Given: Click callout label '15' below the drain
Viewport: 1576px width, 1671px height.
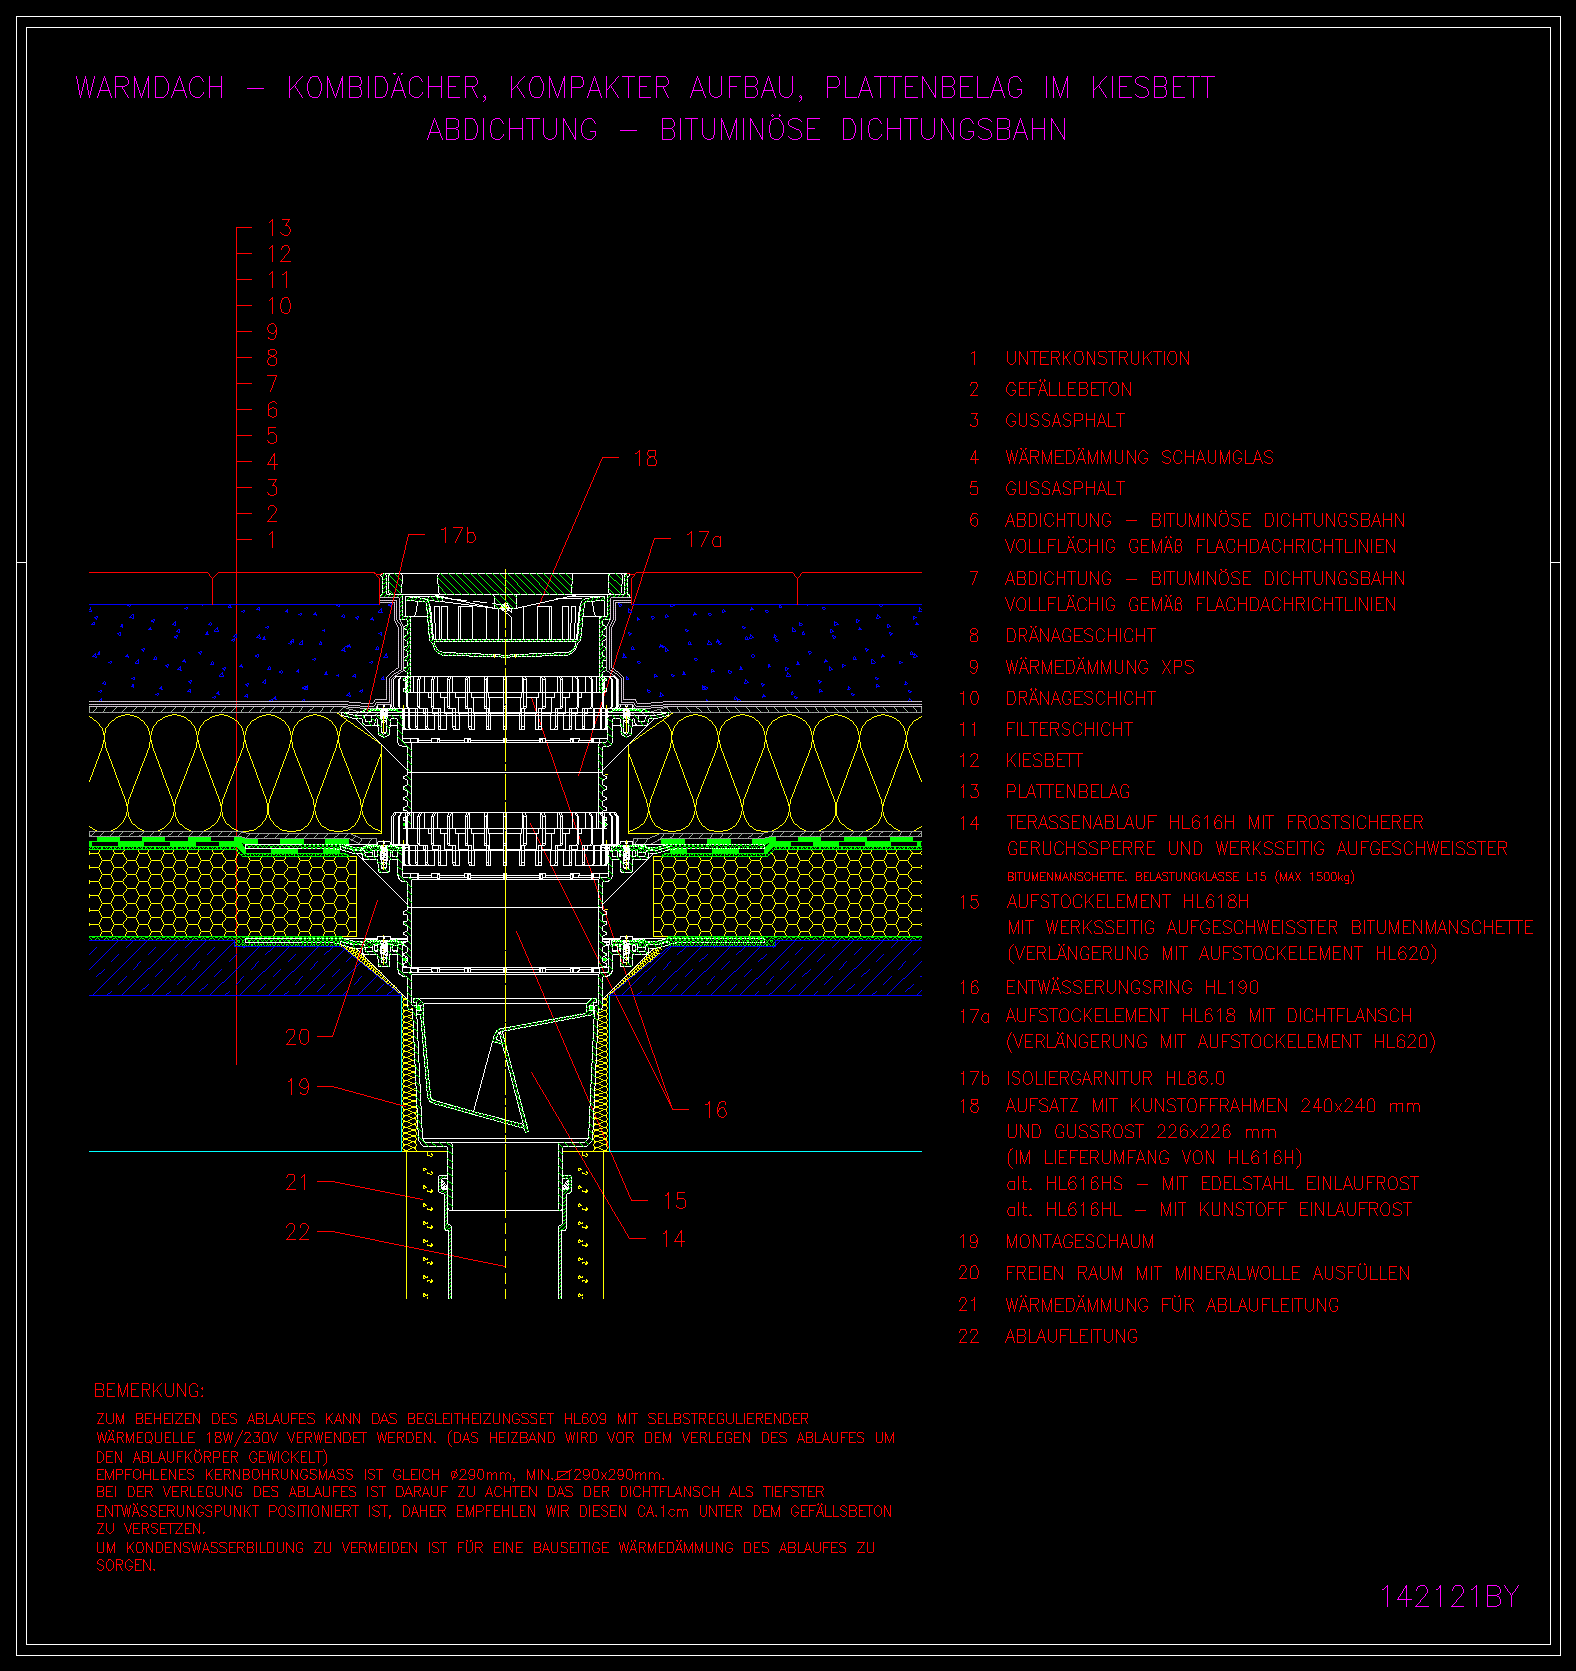Looking at the screenshot, I should [675, 1200].
